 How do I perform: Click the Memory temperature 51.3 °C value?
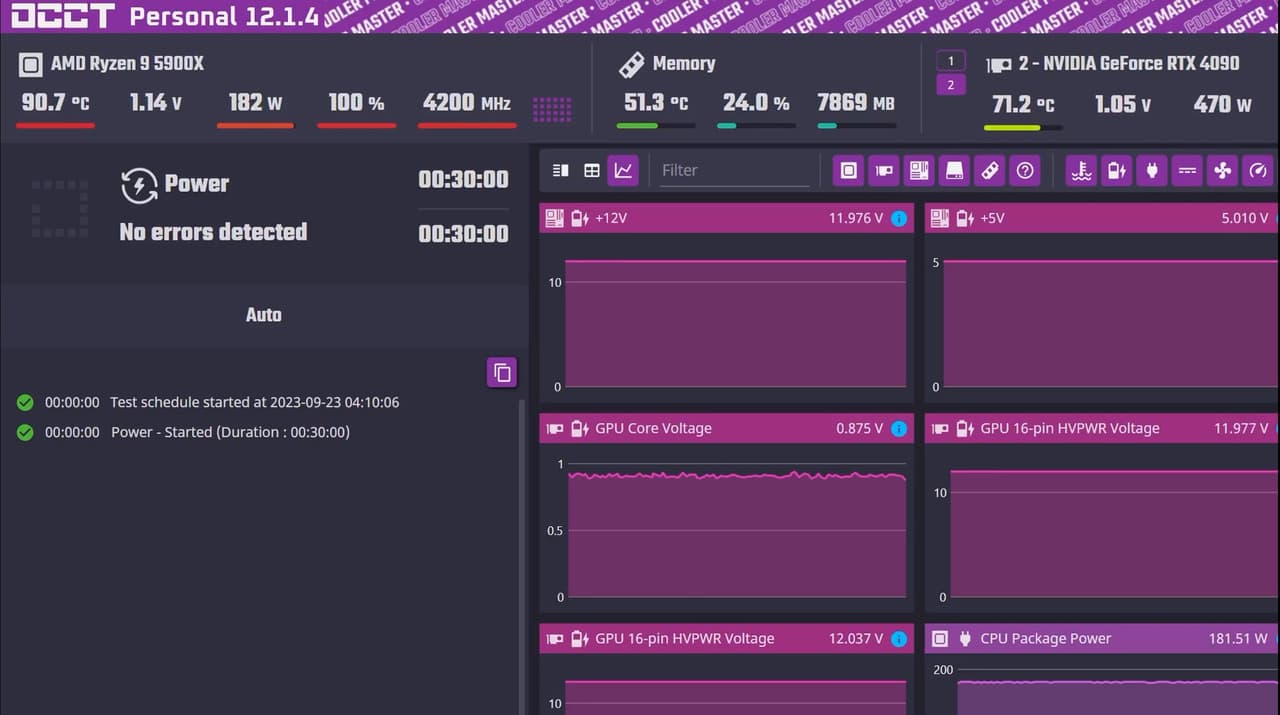coord(656,103)
